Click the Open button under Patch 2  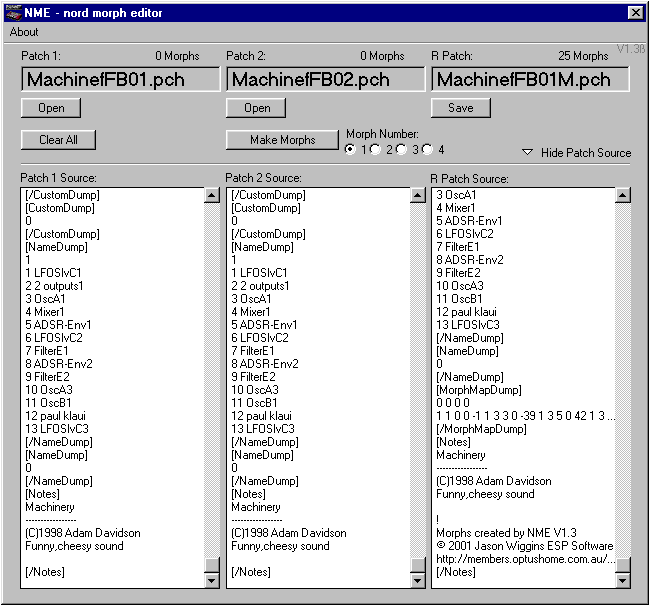pos(257,108)
